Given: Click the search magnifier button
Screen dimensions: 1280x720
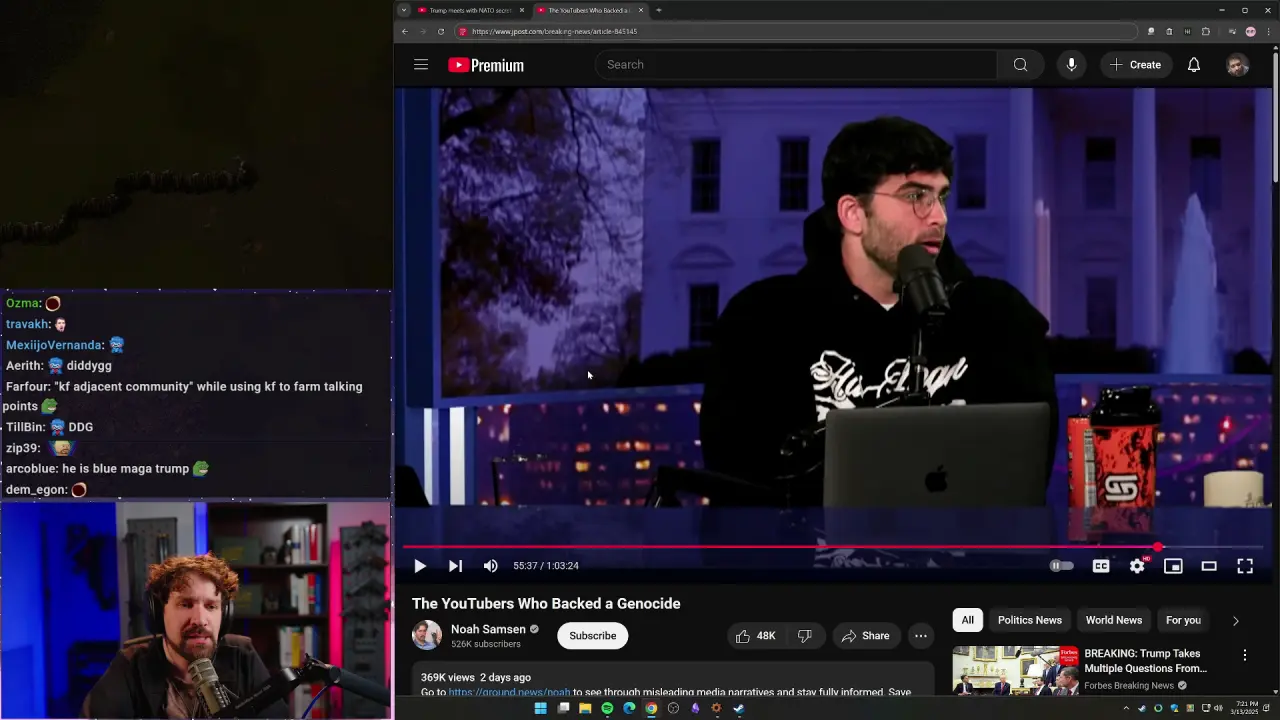Looking at the screenshot, I should [x=1020, y=65].
